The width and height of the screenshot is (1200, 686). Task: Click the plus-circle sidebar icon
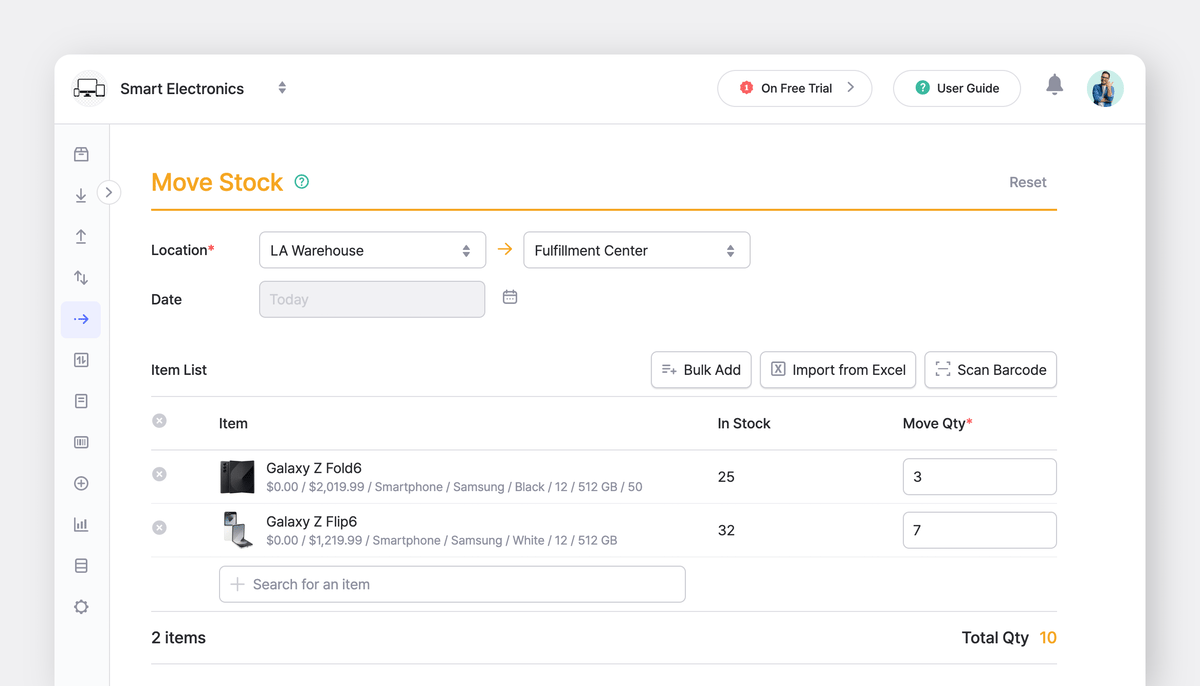[81, 483]
